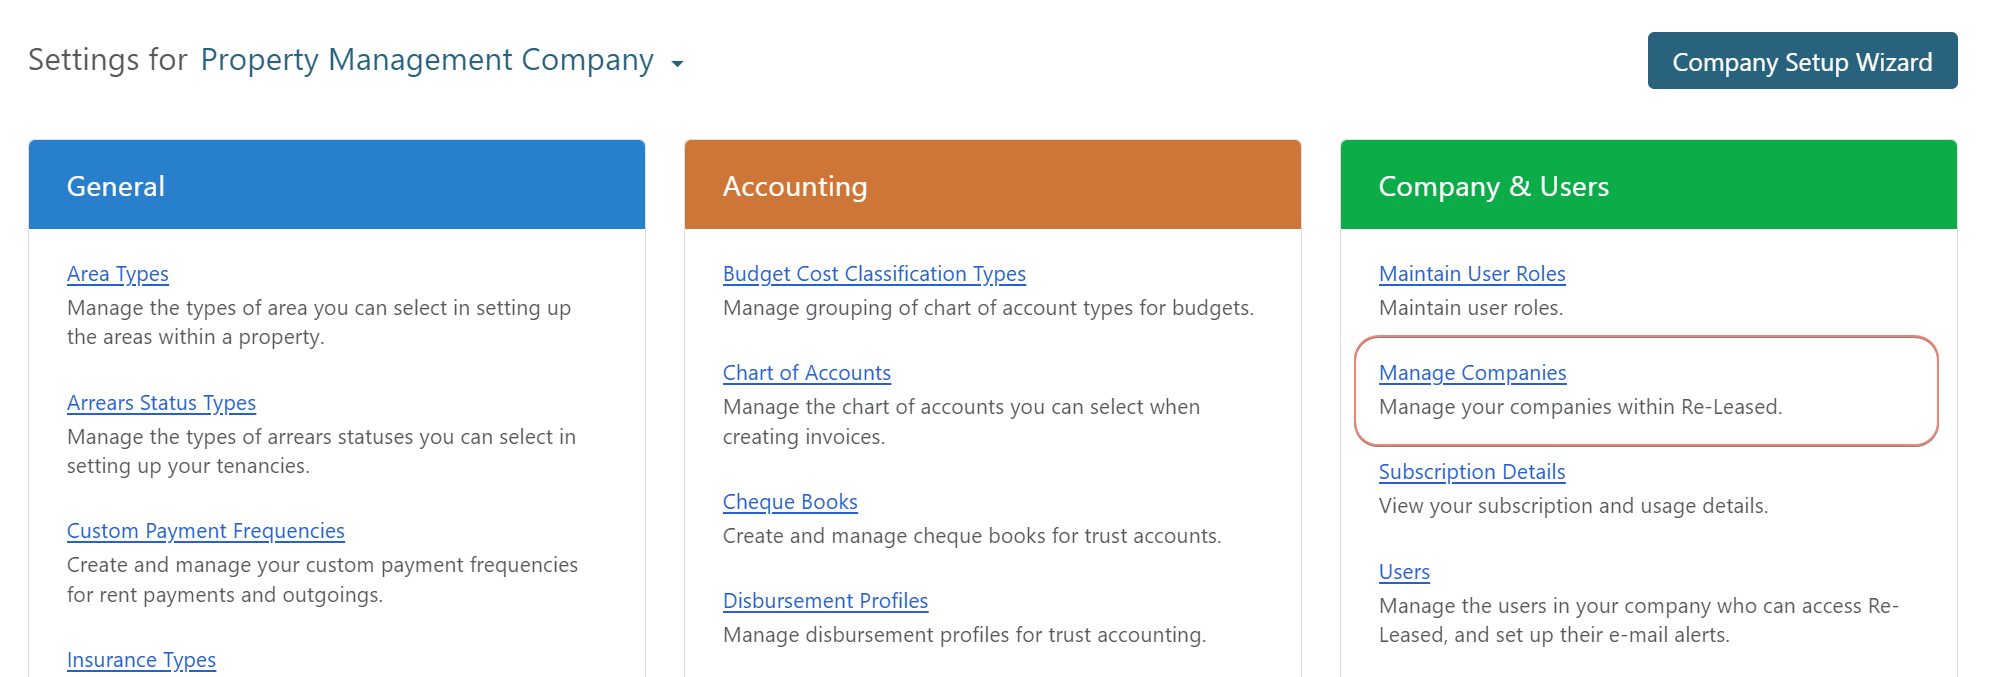This screenshot has width=1994, height=677.
Task: Go to Disbursement Profiles
Action: [825, 601]
